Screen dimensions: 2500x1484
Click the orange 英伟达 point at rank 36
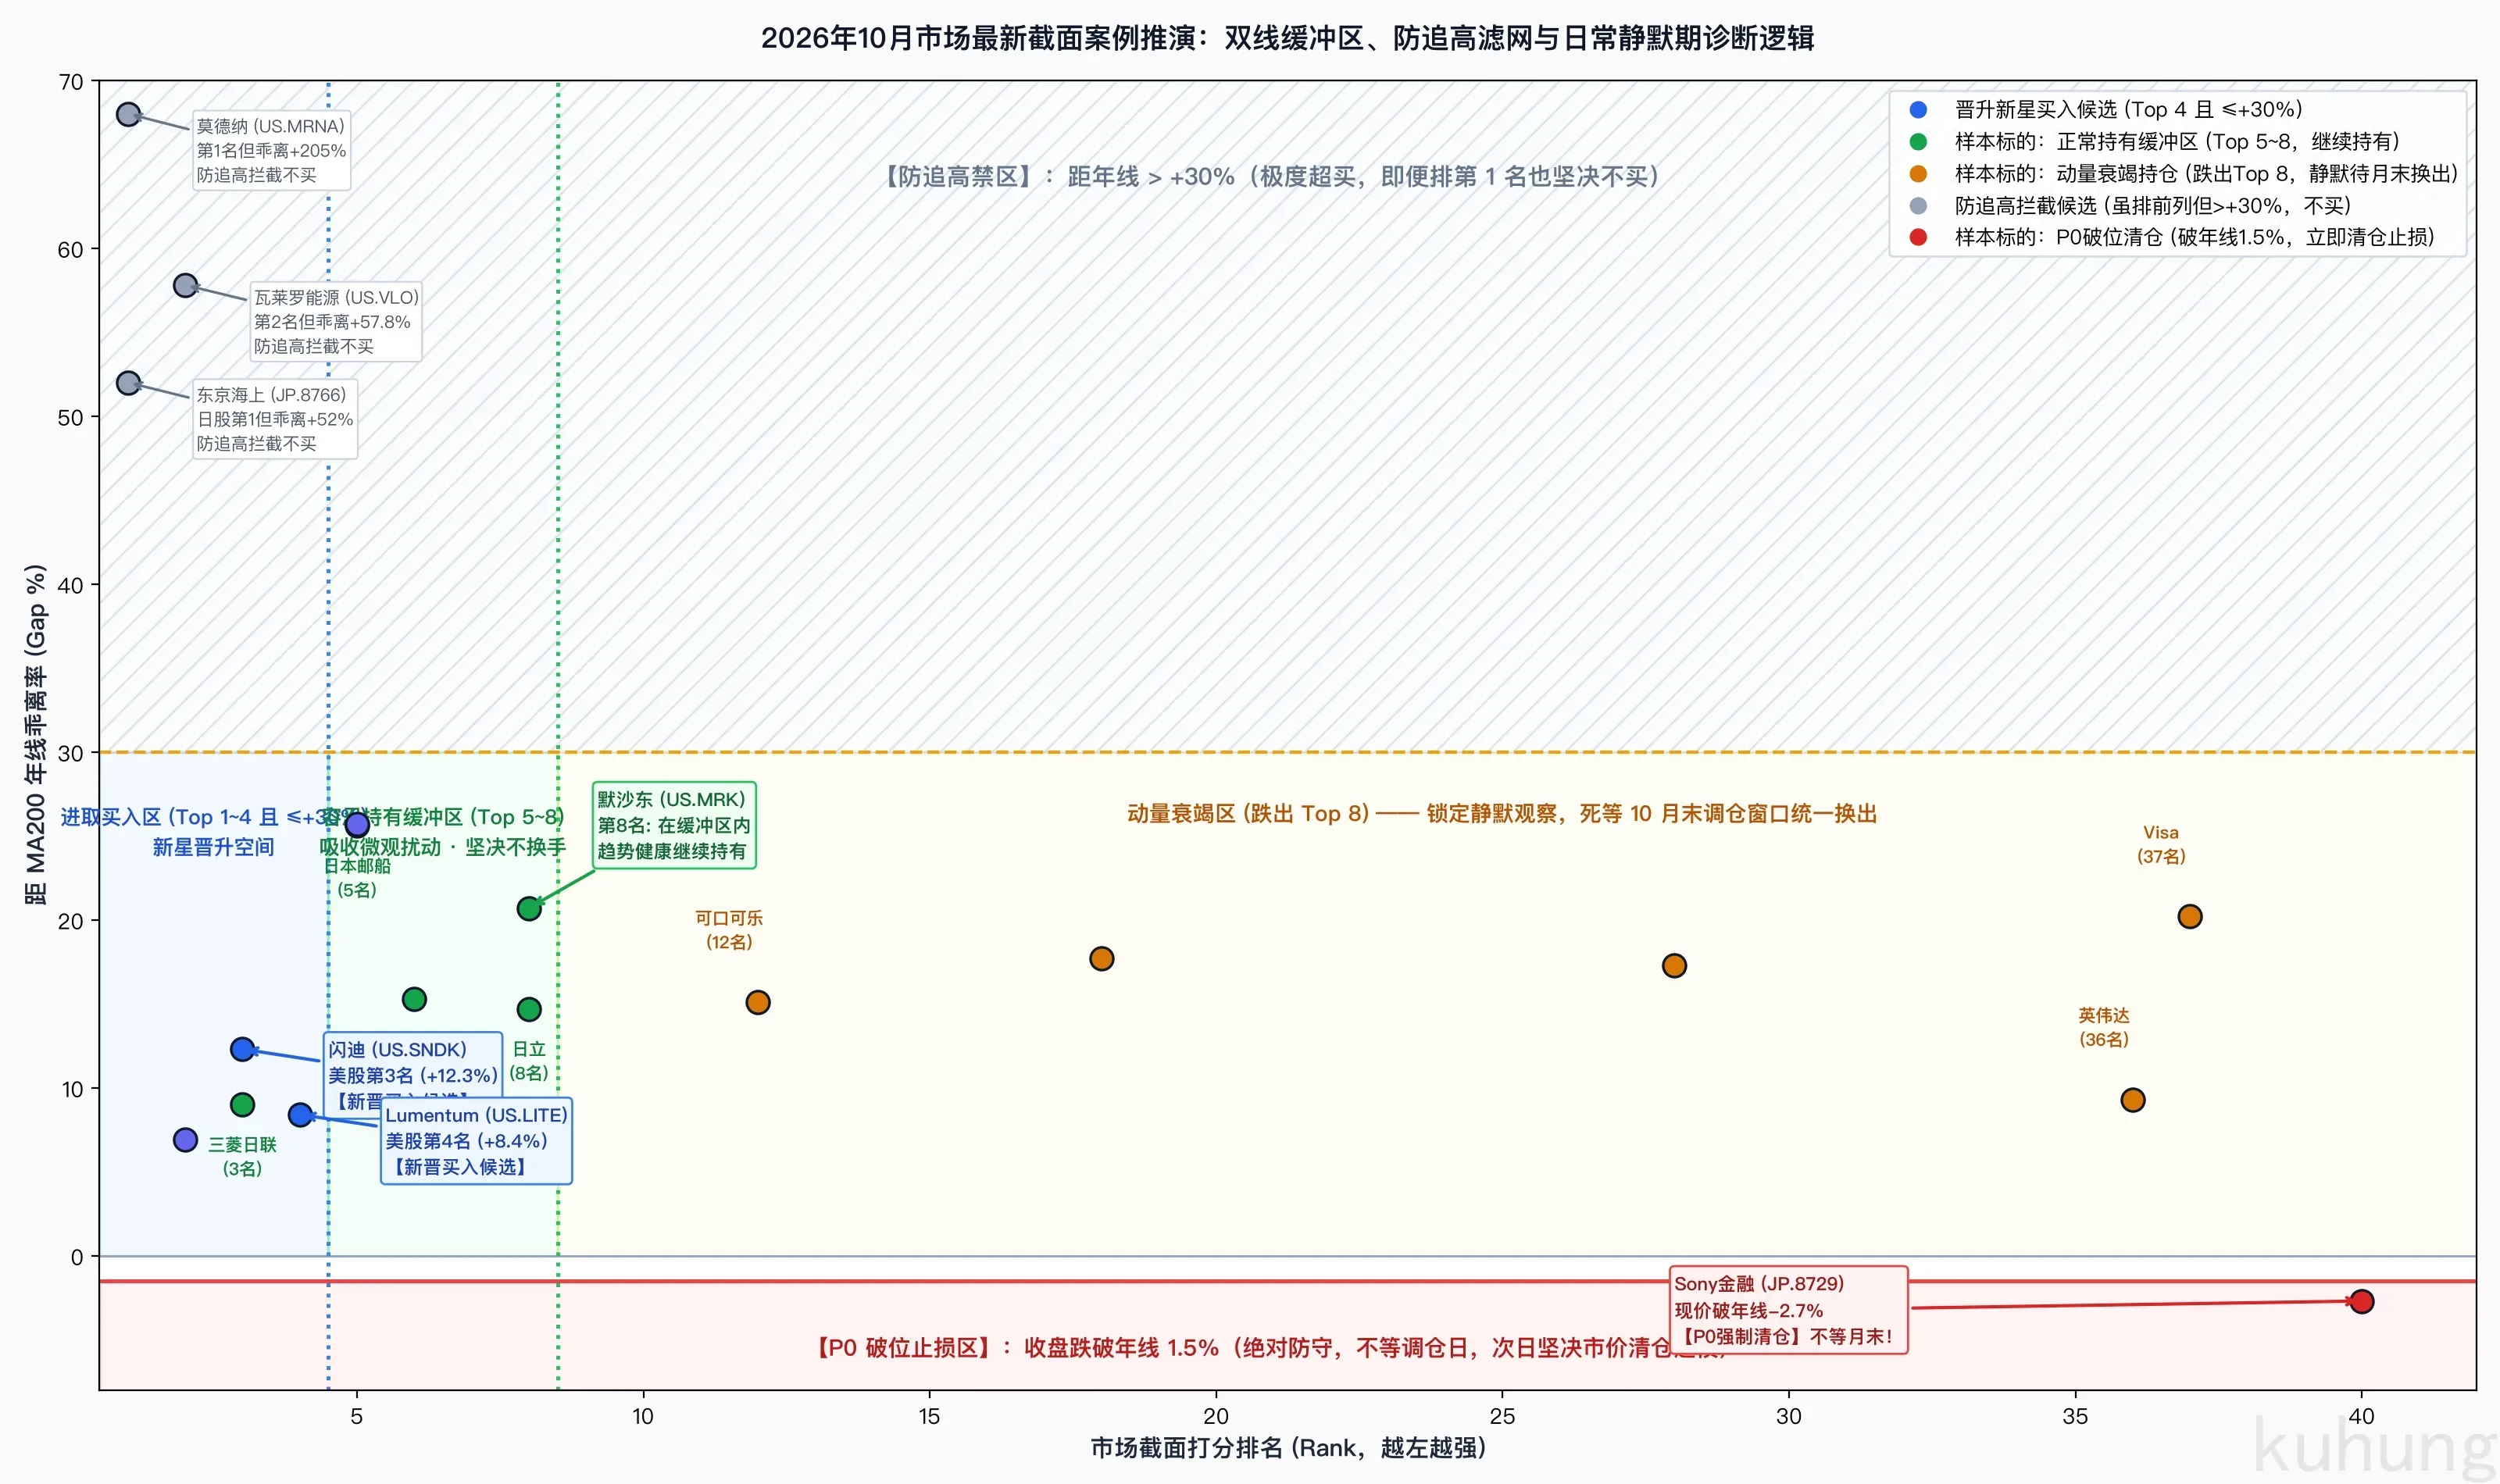(x=2132, y=1100)
